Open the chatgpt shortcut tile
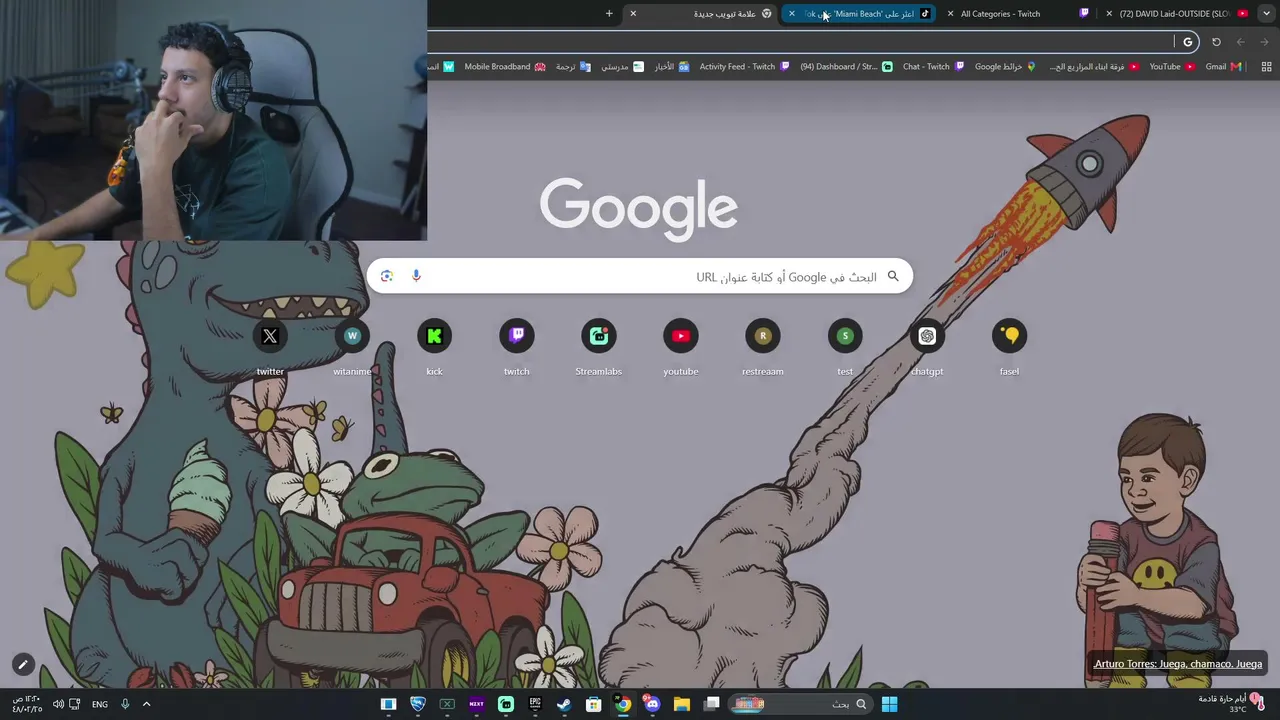1280x720 pixels. (927, 348)
